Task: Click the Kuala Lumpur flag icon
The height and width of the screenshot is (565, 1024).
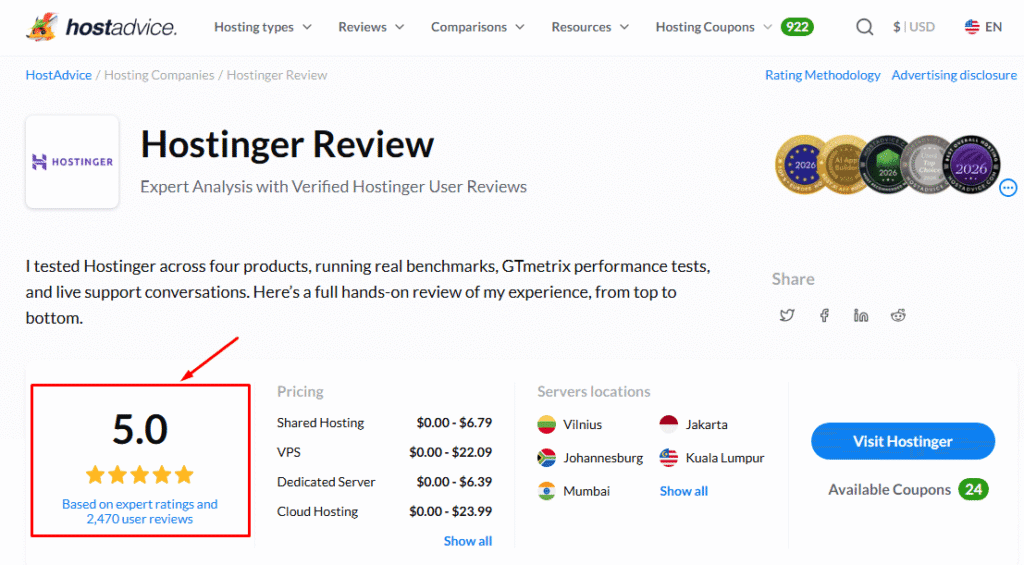Action: pos(669,458)
